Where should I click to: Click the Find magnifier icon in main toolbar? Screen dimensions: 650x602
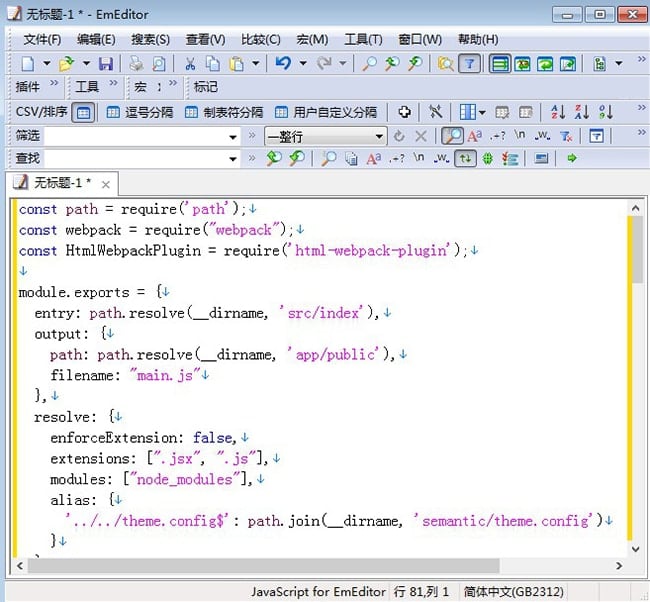click(x=369, y=64)
